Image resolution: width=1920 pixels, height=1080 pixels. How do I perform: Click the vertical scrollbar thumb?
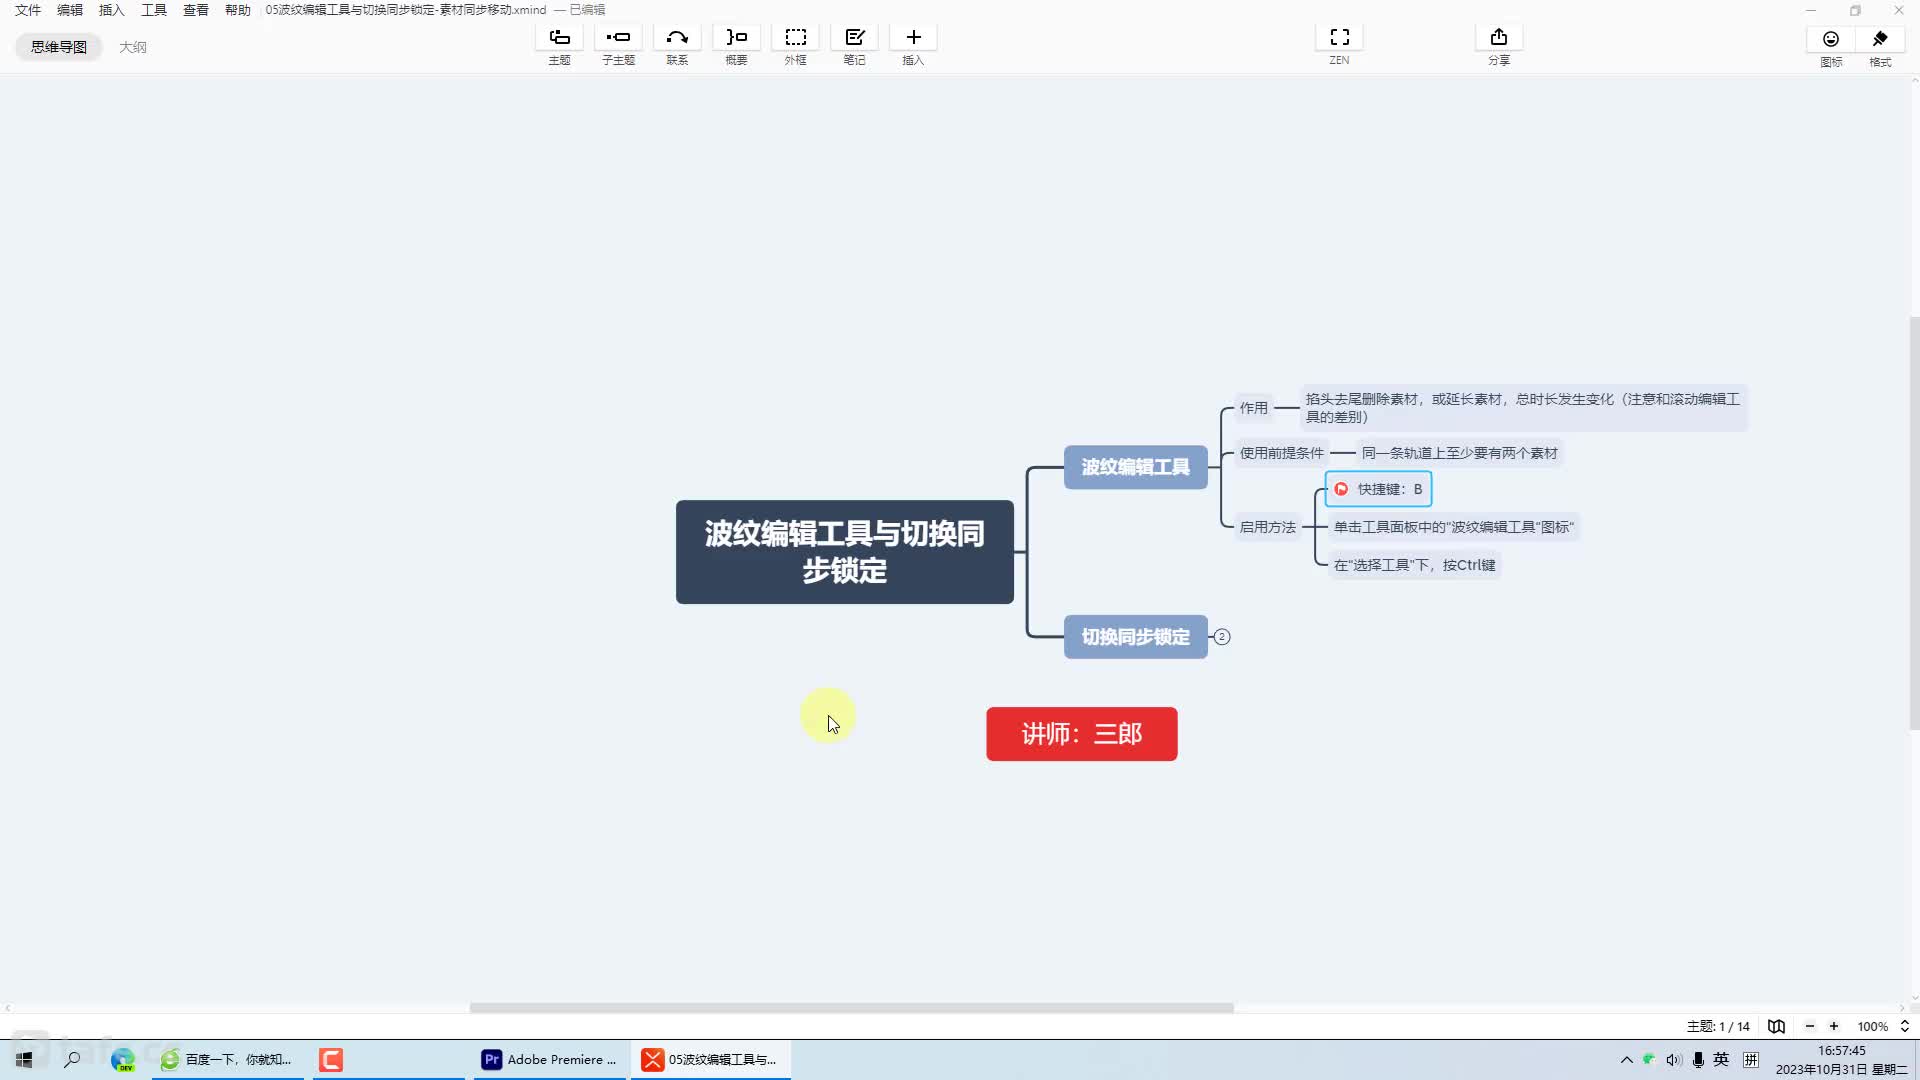coord(1914,523)
